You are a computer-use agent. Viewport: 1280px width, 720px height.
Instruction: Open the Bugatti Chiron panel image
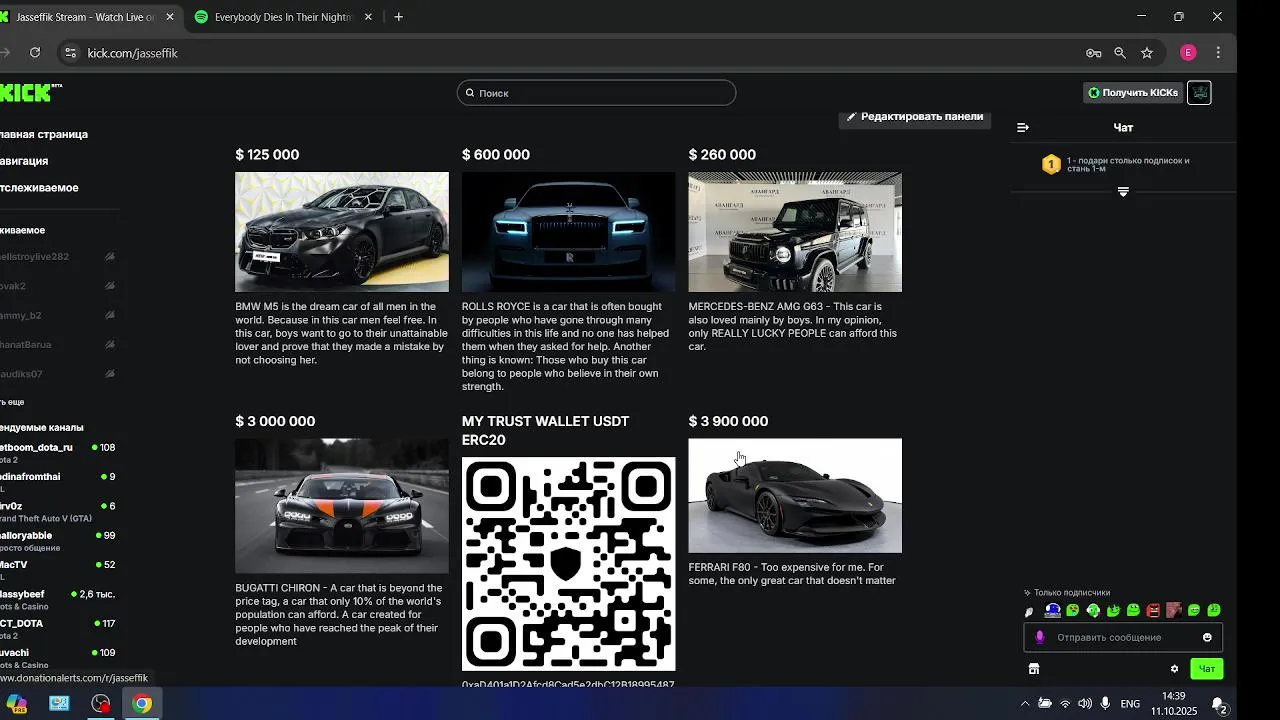point(342,506)
